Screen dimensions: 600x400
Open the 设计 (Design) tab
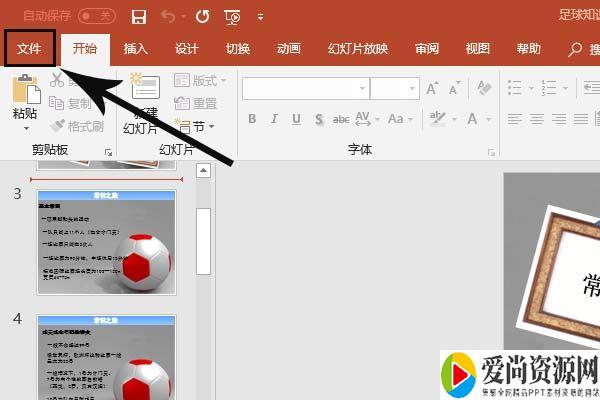point(186,49)
